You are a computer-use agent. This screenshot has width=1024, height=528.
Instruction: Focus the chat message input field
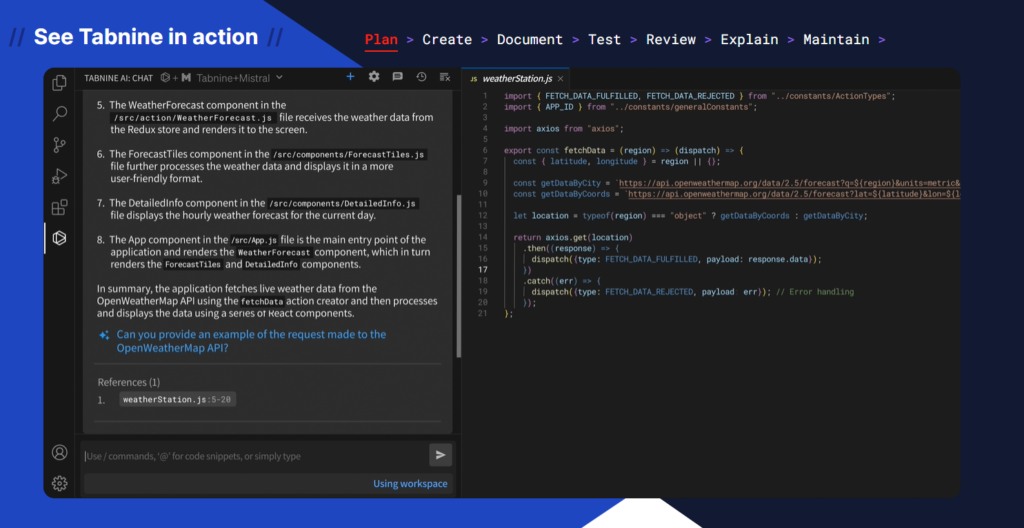[255, 455]
